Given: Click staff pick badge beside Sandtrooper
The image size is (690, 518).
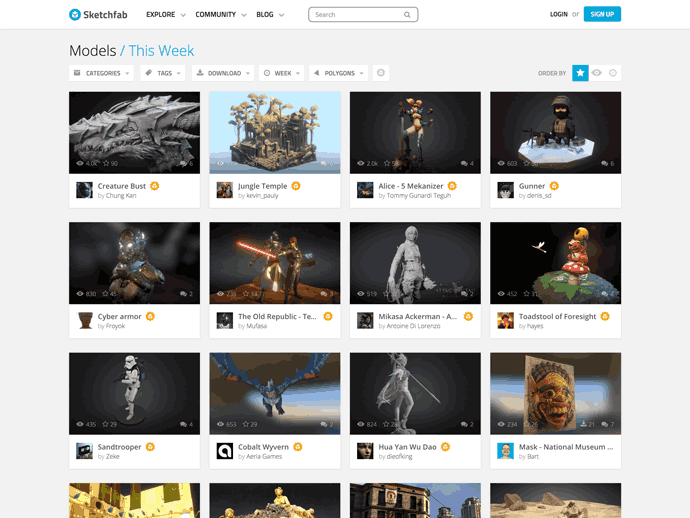Looking at the screenshot, I should click(150, 447).
